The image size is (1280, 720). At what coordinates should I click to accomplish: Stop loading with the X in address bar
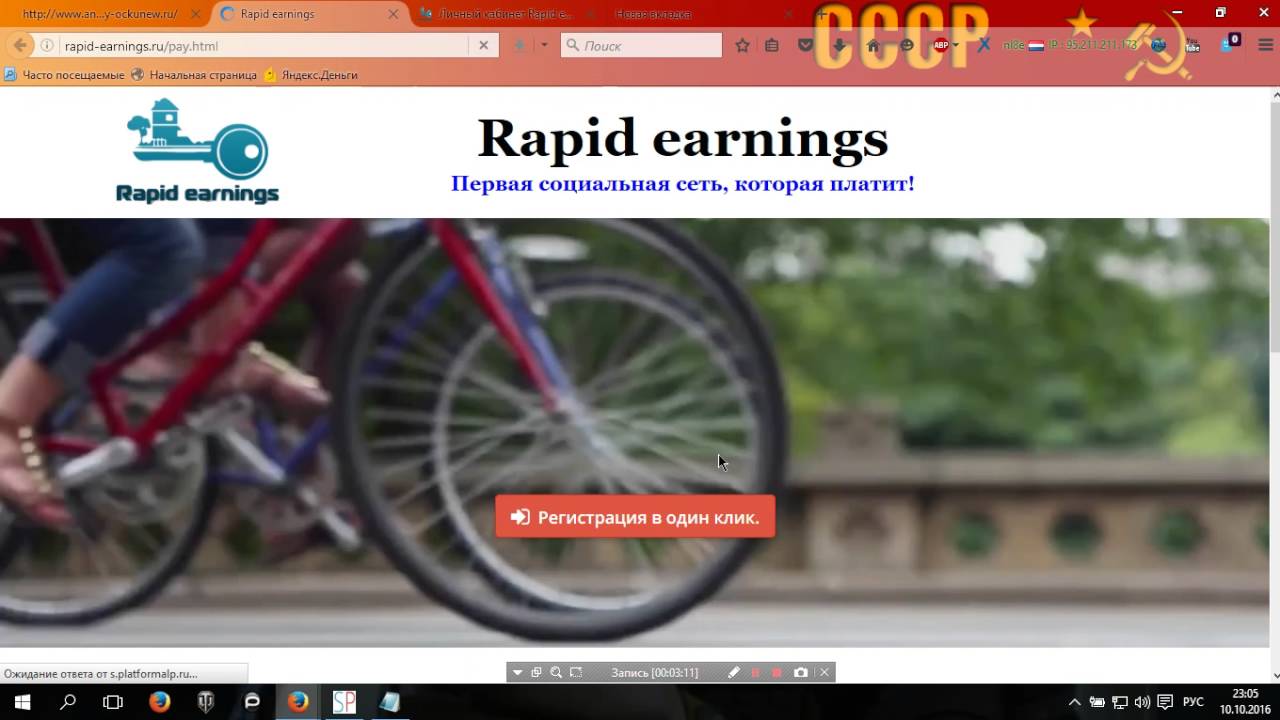[483, 45]
